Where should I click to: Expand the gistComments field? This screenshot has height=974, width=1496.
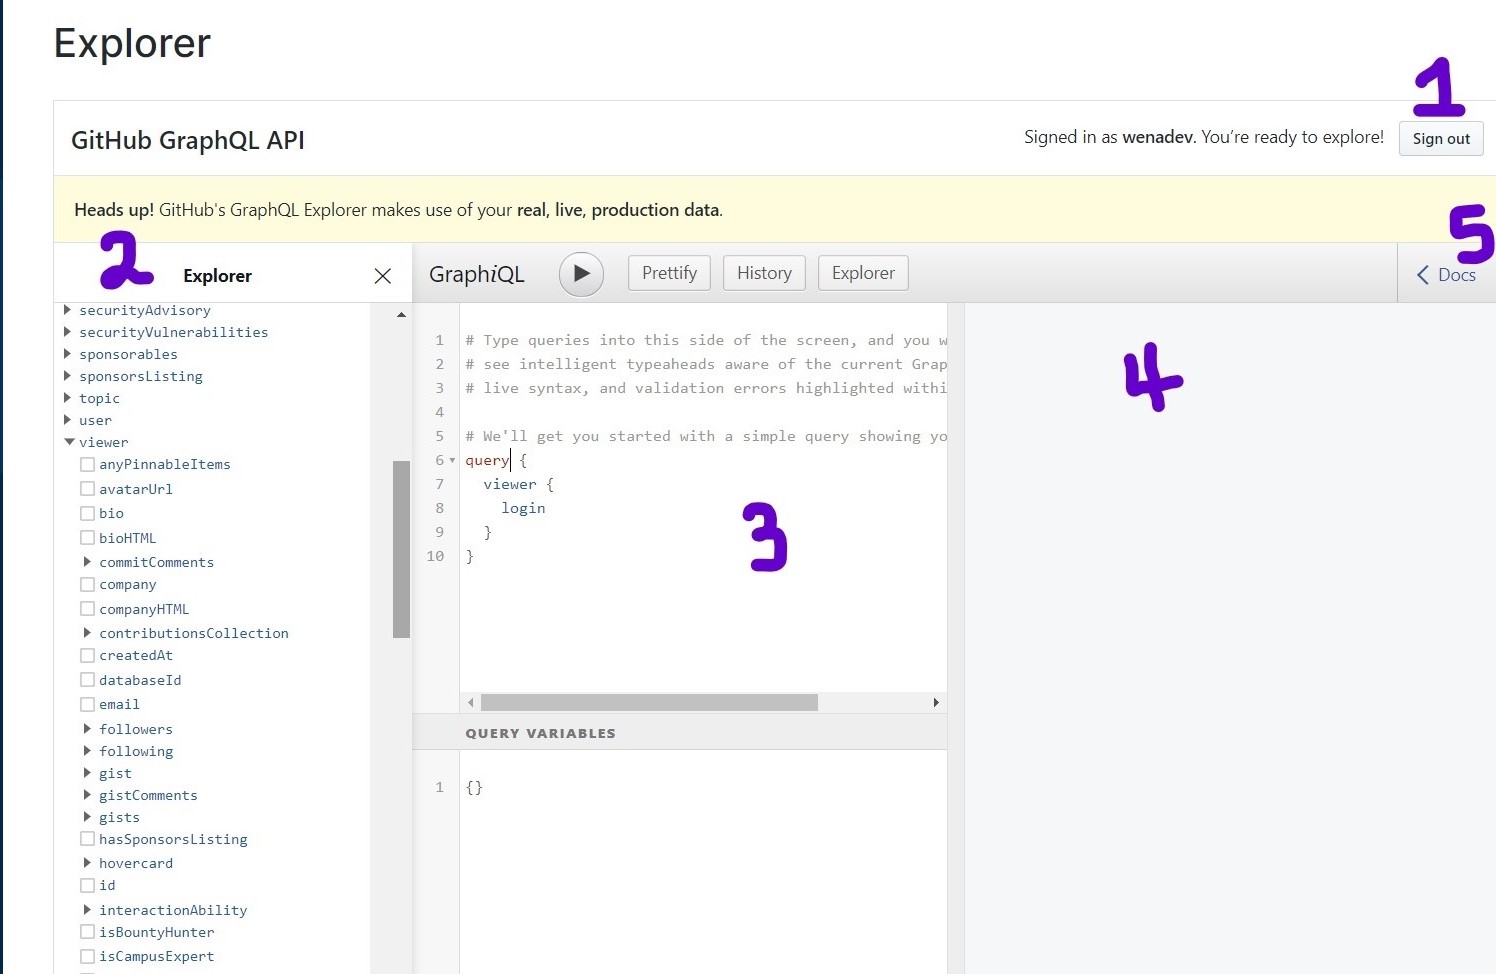click(87, 795)
